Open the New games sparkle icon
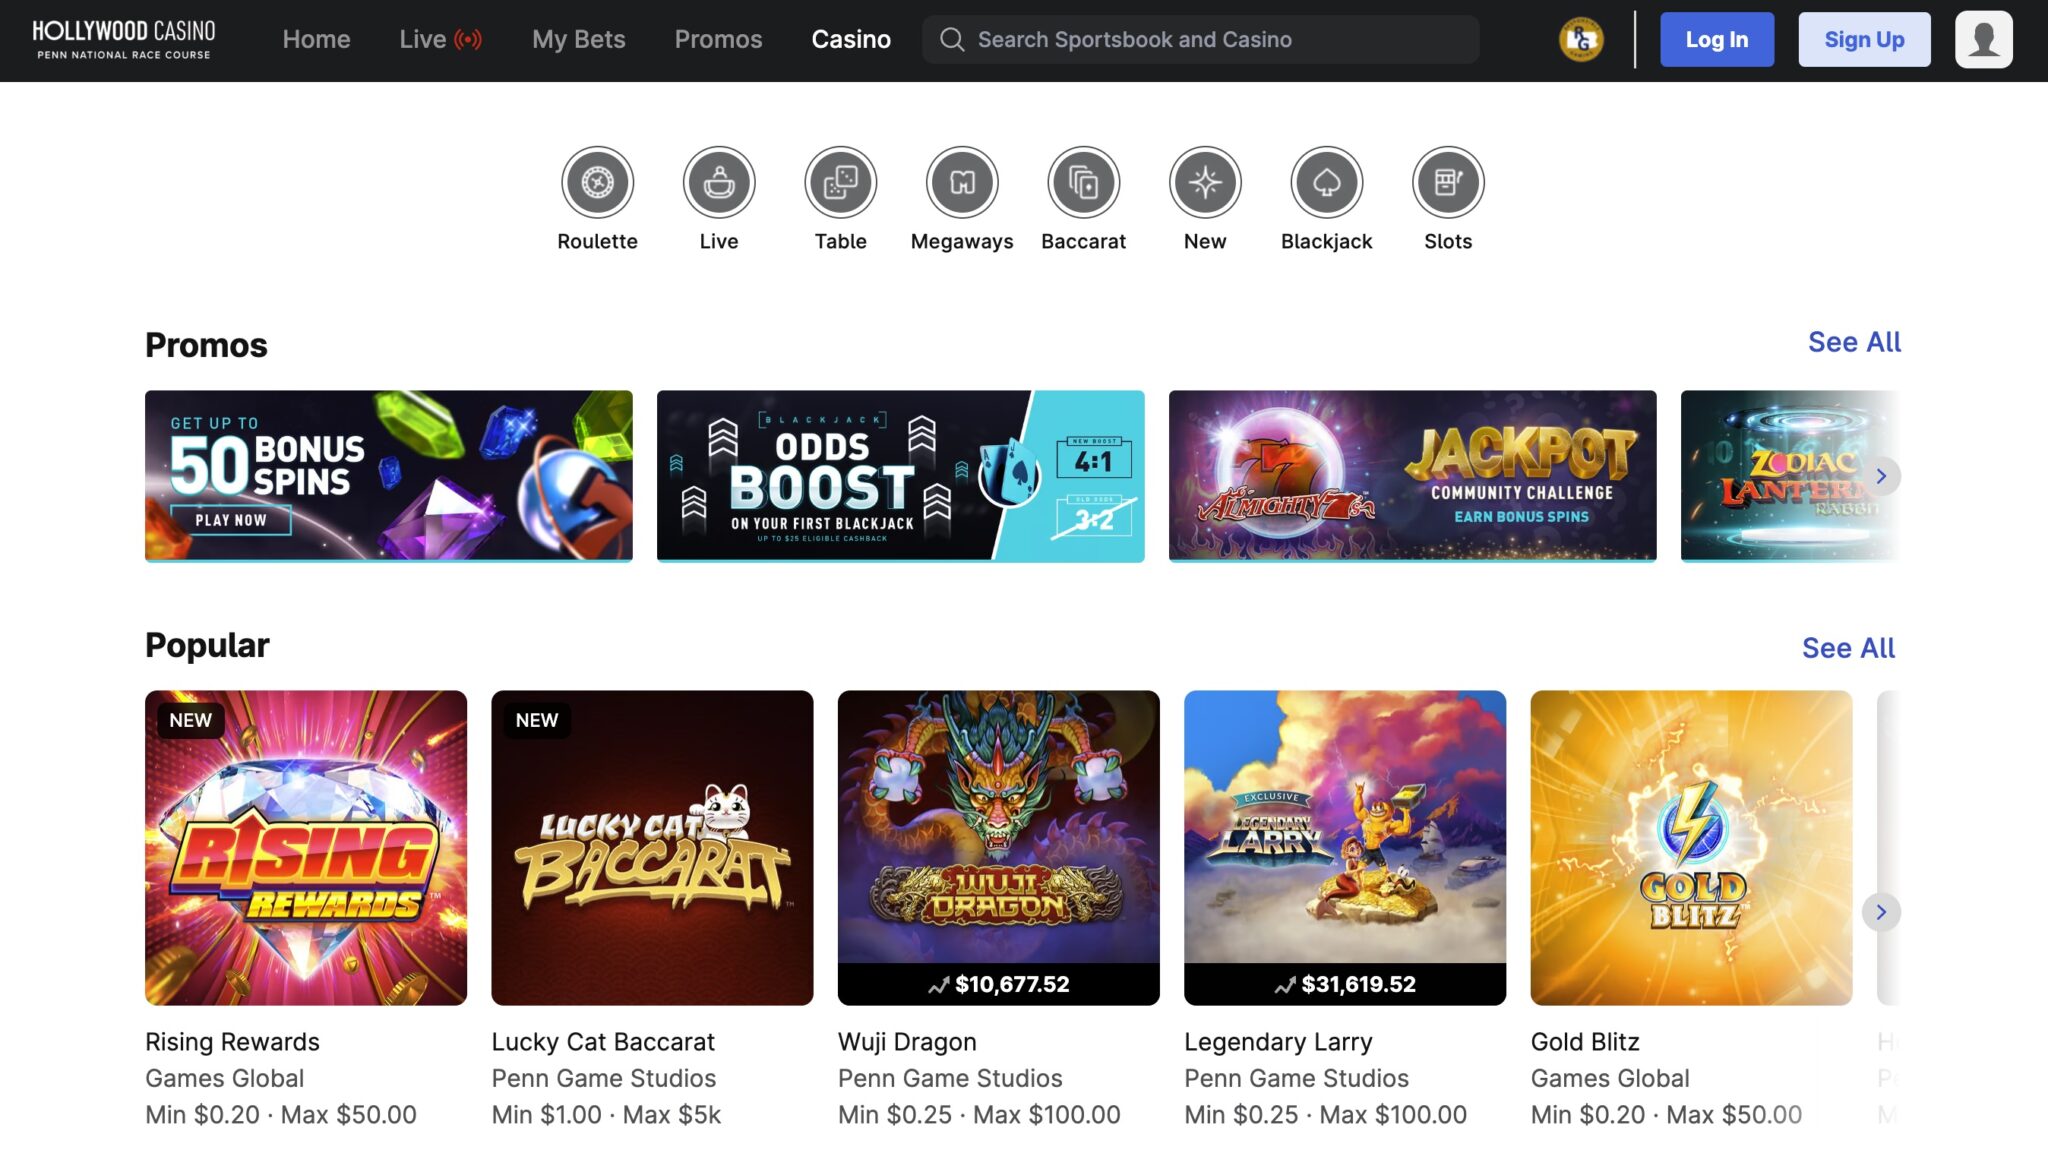Screen dimensions: 2048x1153 pos(1205,182)
